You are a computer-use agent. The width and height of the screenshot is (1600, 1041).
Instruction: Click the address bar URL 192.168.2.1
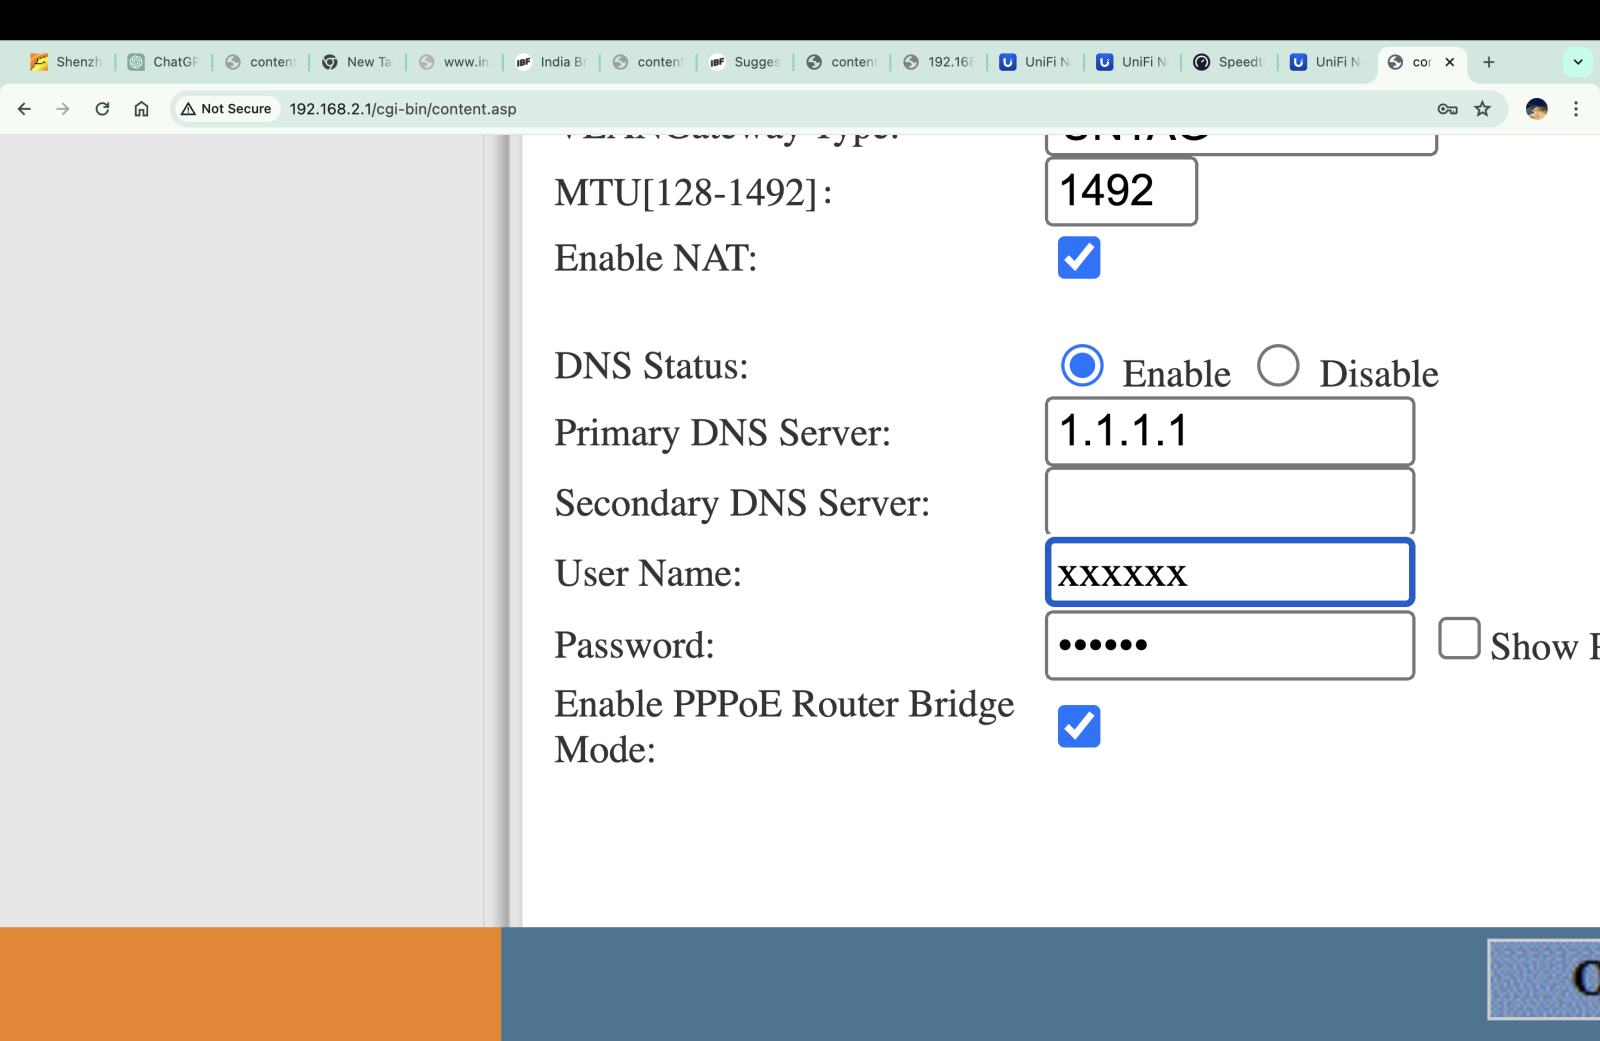tap(403, 109)
